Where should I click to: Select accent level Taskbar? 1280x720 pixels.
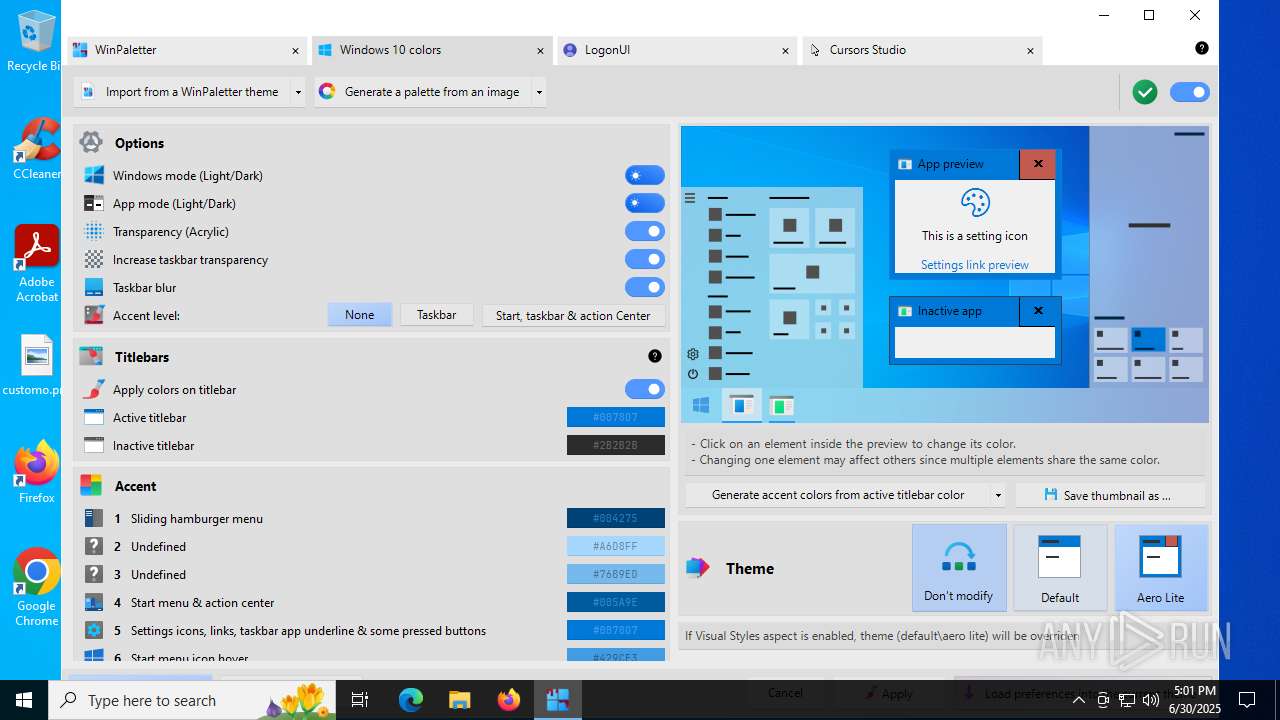click(437, 315)
